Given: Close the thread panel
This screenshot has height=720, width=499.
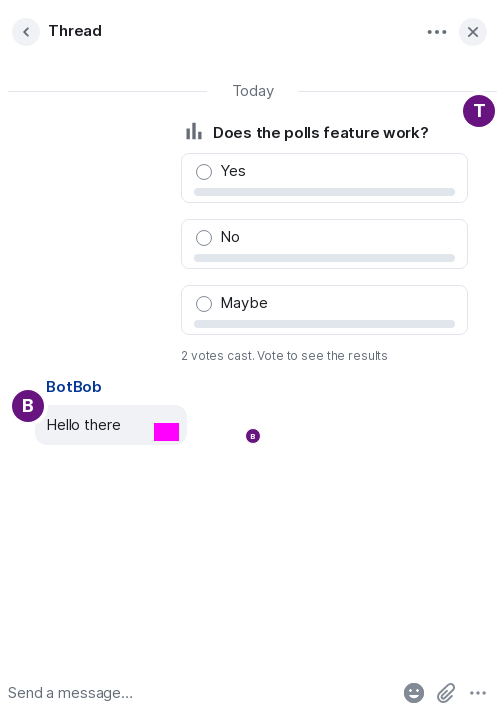Looking at the screenshot, I should 473,32.
